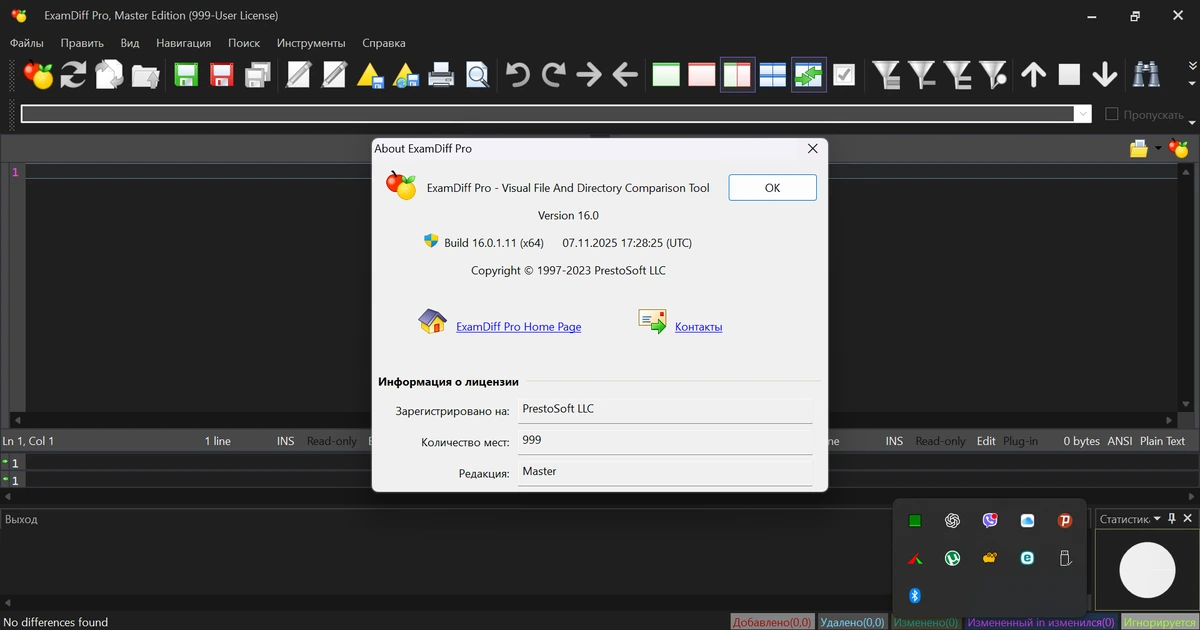Image resolution: width=1200 pixels, height=630 pixels.
Task: Click the yellow triangle save diff icon
Action: [x=371, y=75]
